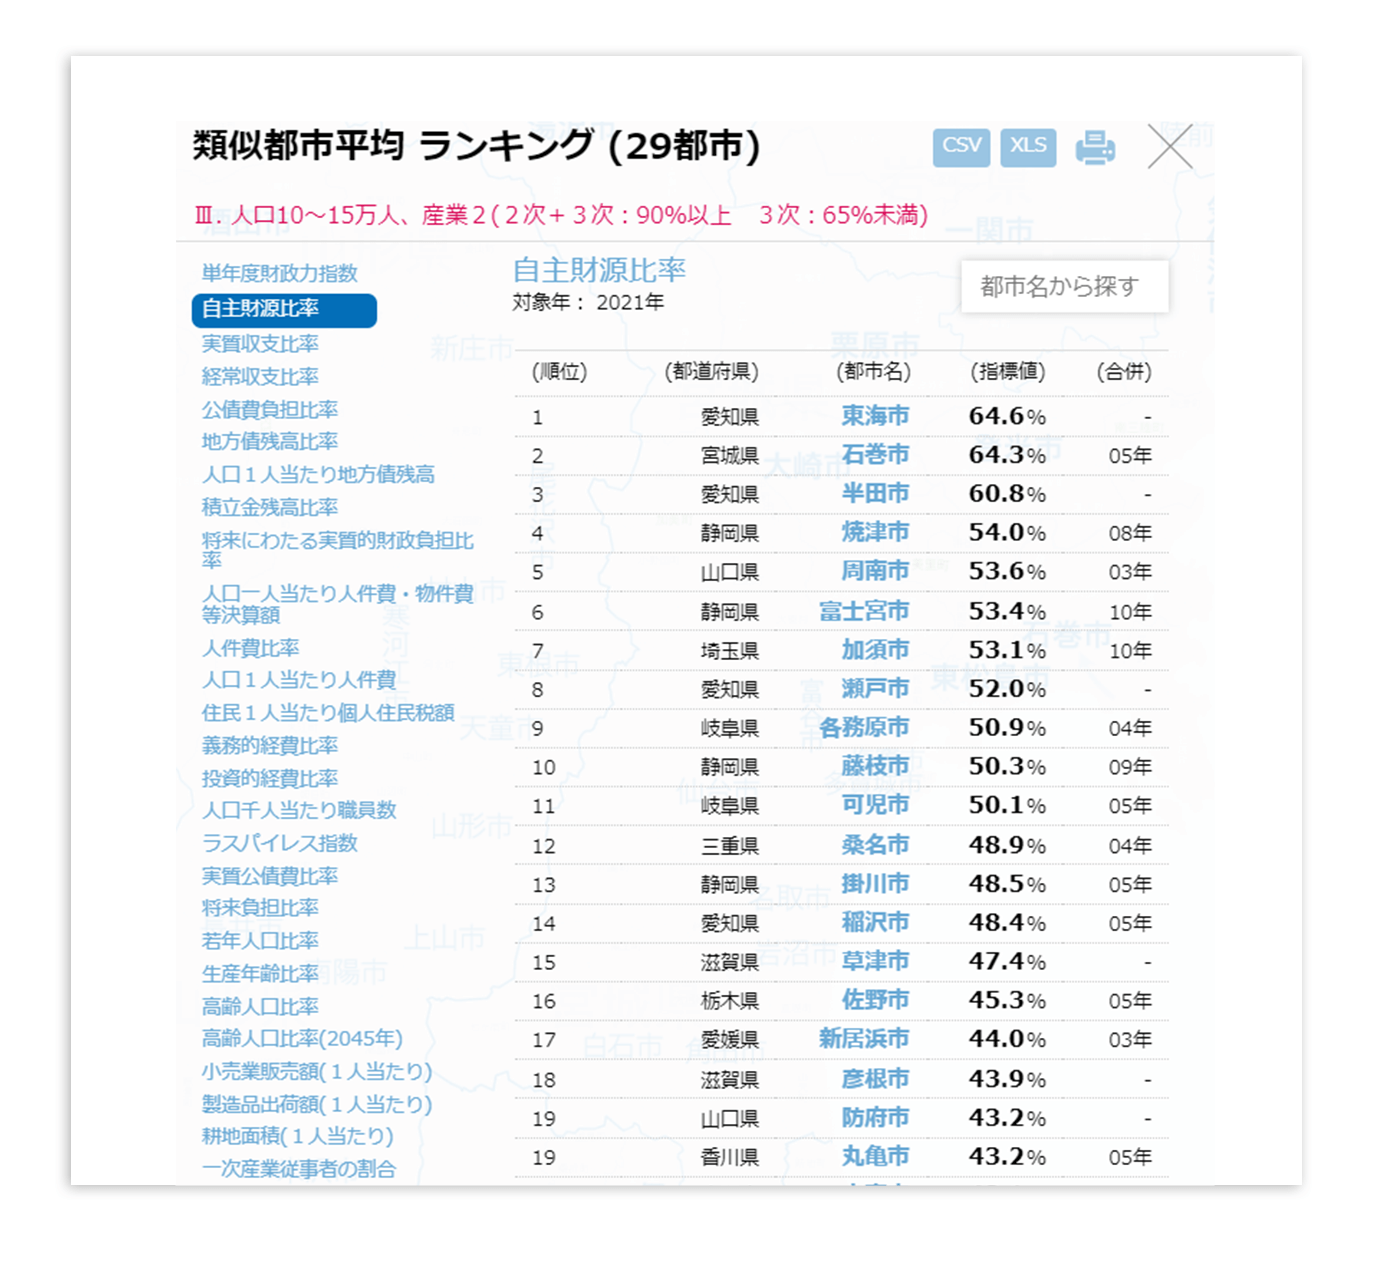
Task: Open city link 瀬戸市
Action: [875, 690]
